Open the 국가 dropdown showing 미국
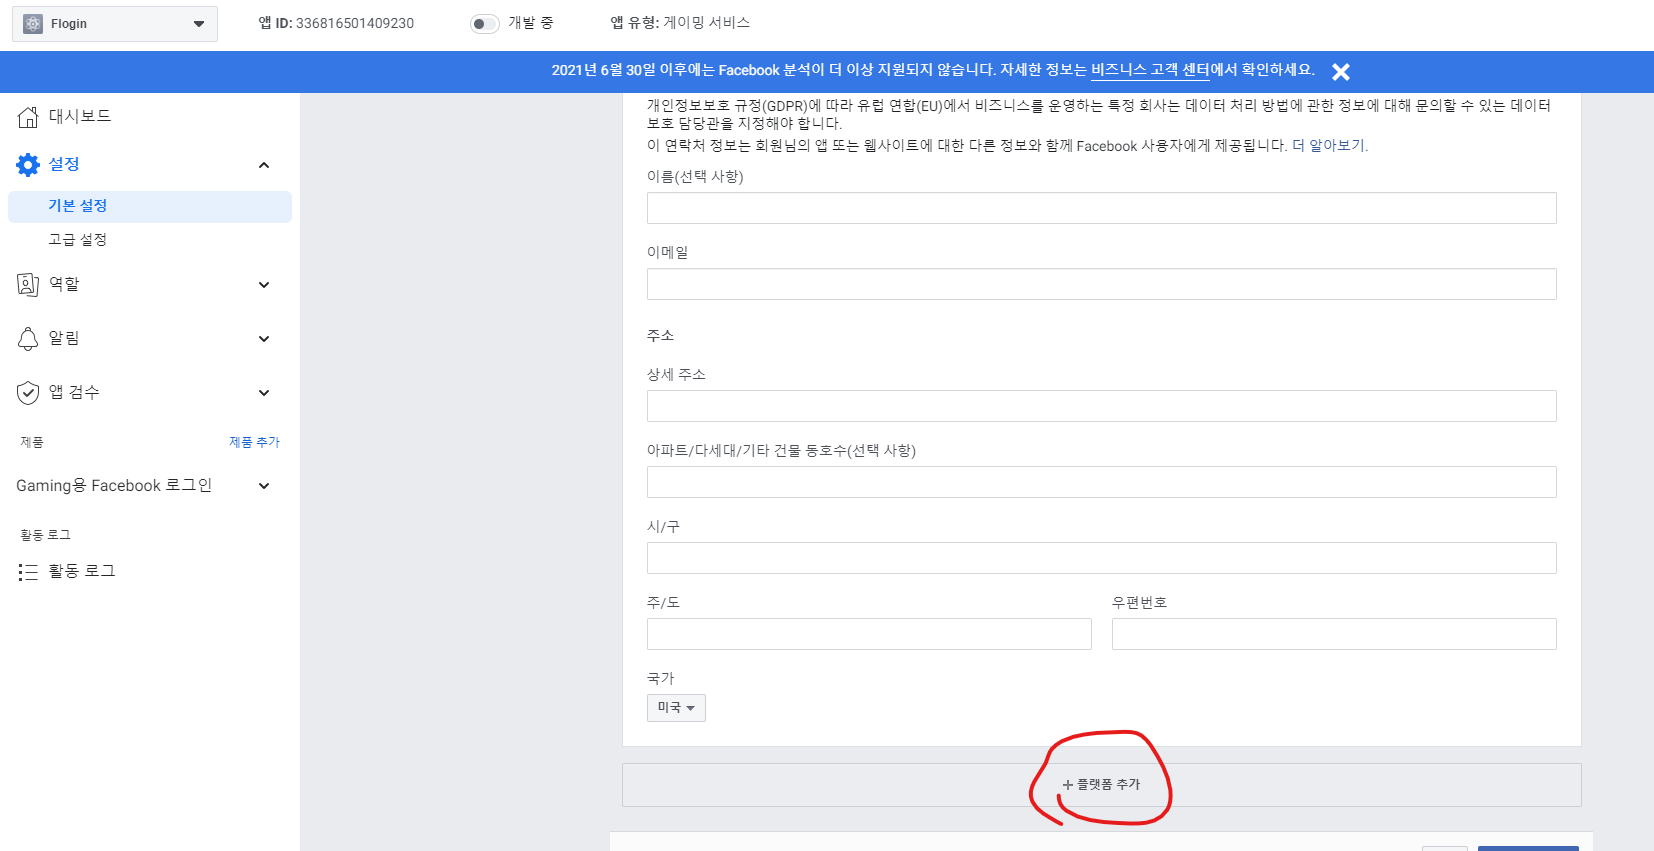1654x851 pixels. (x=676, y=708)
